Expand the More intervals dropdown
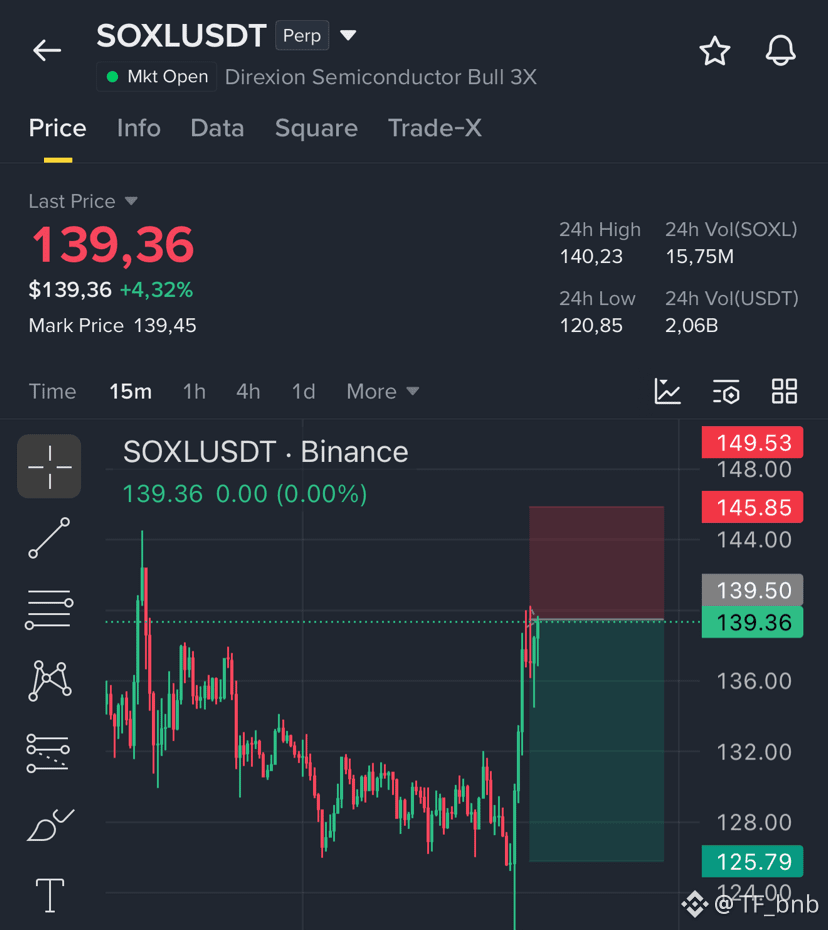Image resolution: width=828 pixels, height=930 pixels. tap(383, 391)
